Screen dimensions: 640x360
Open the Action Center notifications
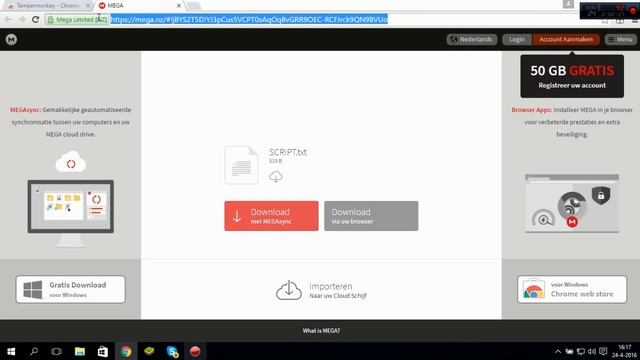point(603,351)
